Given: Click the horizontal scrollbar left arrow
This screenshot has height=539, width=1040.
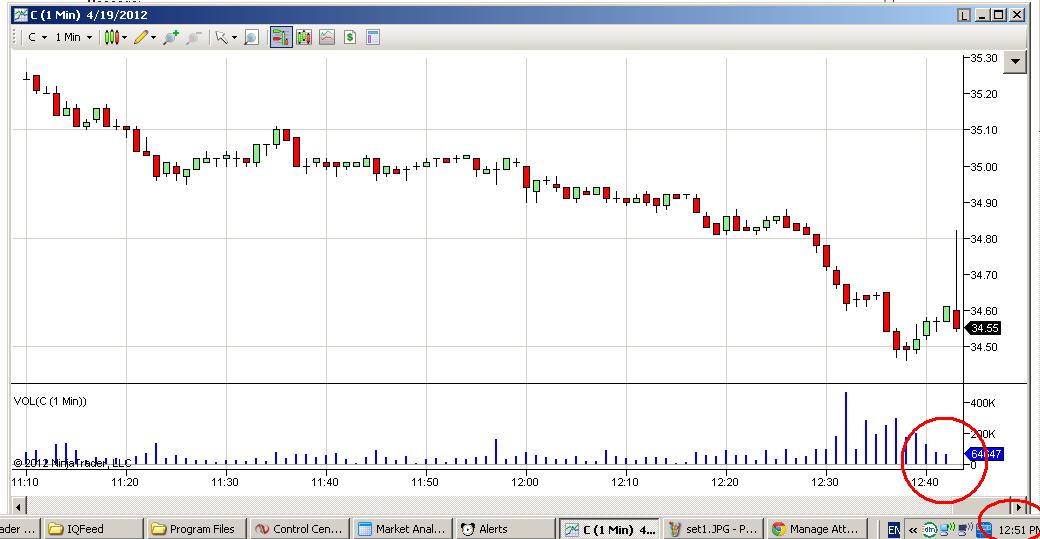Looking at the screenshot, I should click(x=19, y=508).
